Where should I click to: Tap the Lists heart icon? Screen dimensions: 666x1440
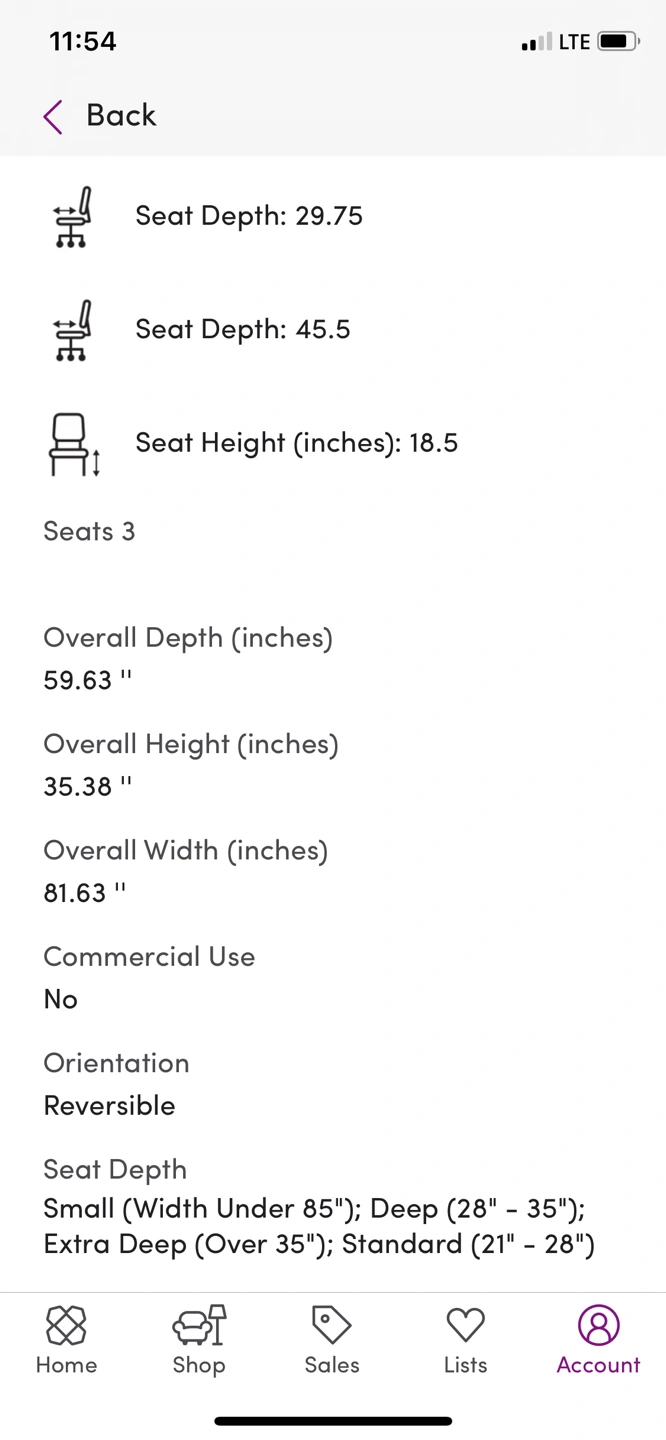coord(465,1325)
